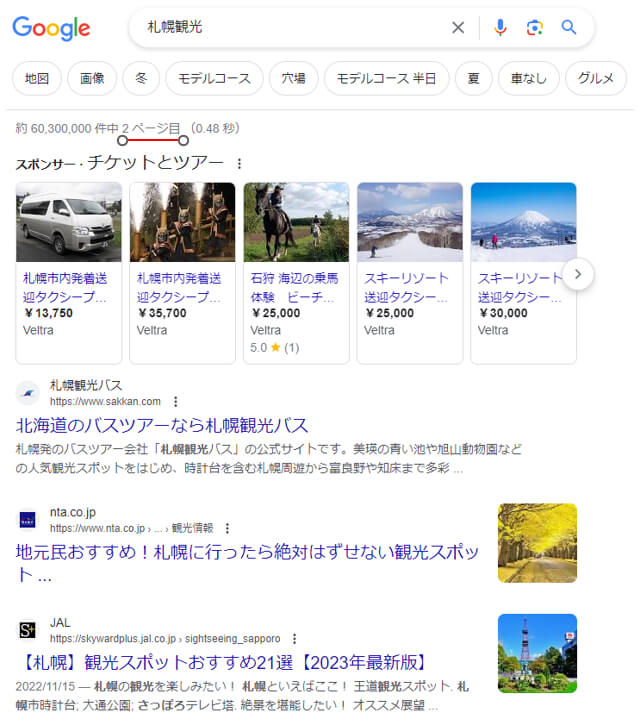638x715 pixels.
Task: Select the 車なし filter chip
Action: tap(529, 78)
